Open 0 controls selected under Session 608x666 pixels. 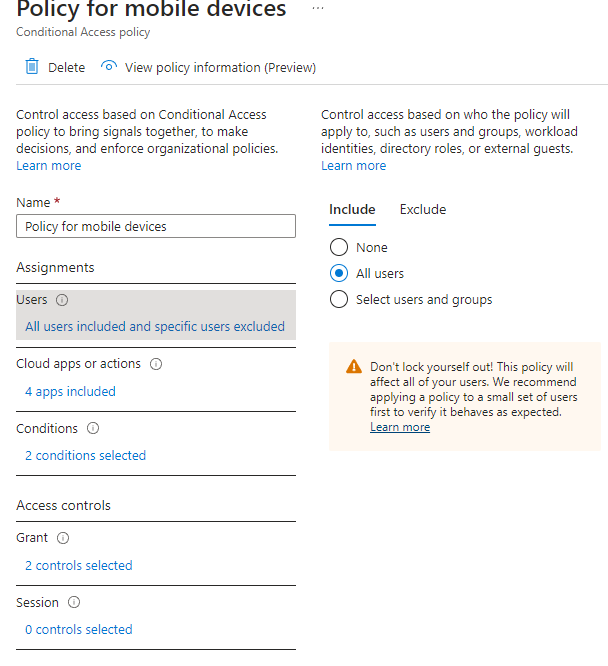click(x=79, y=629)
